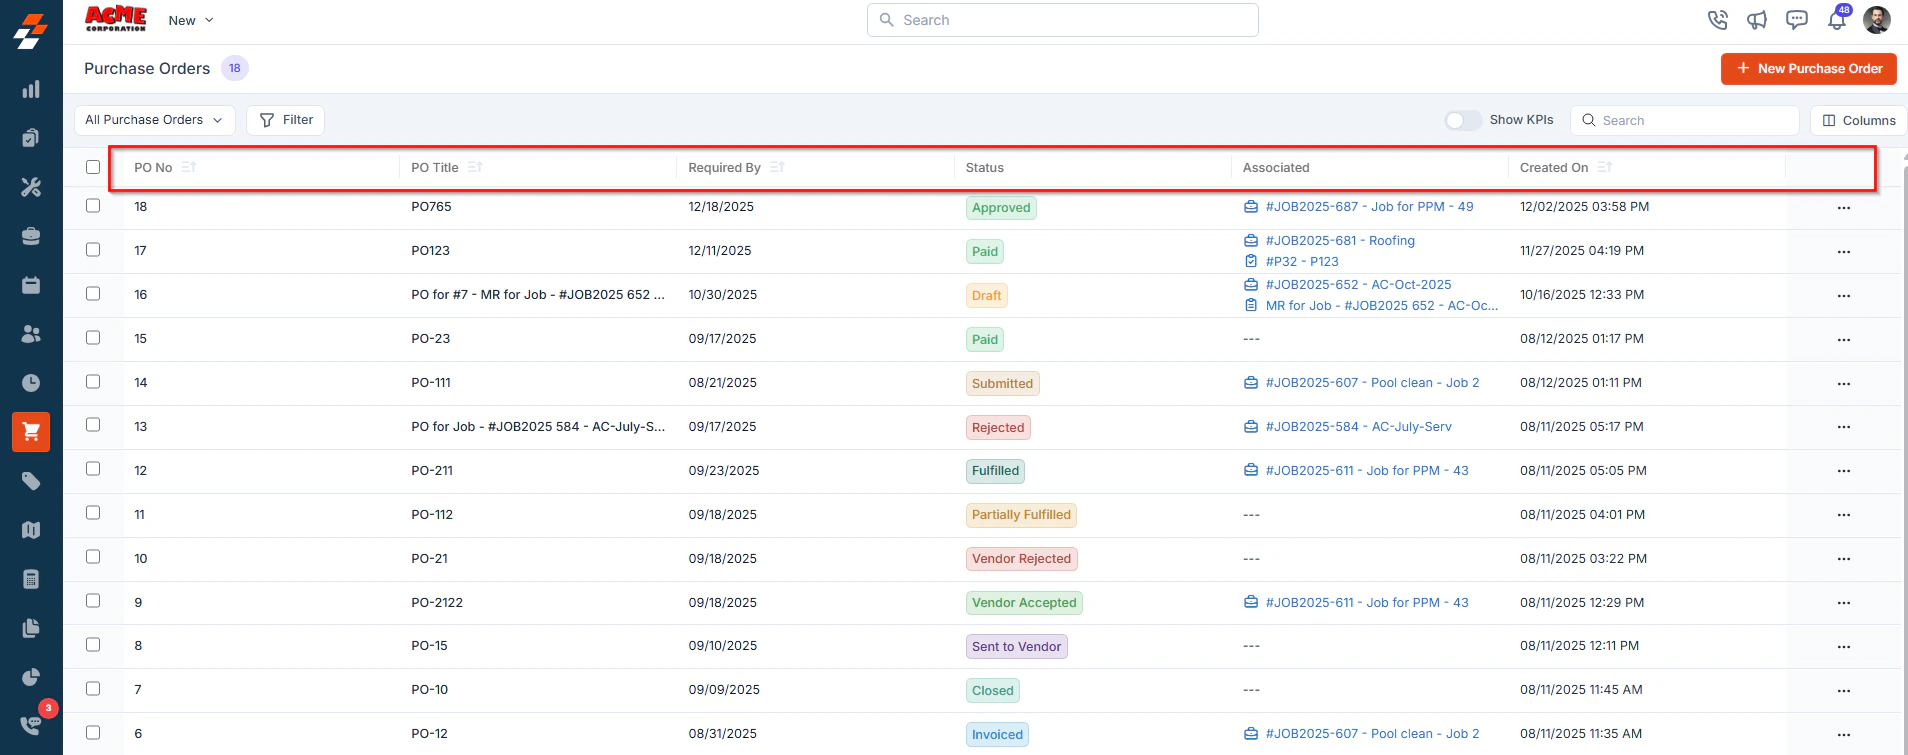Click the Status column header

tap(985, 168)
